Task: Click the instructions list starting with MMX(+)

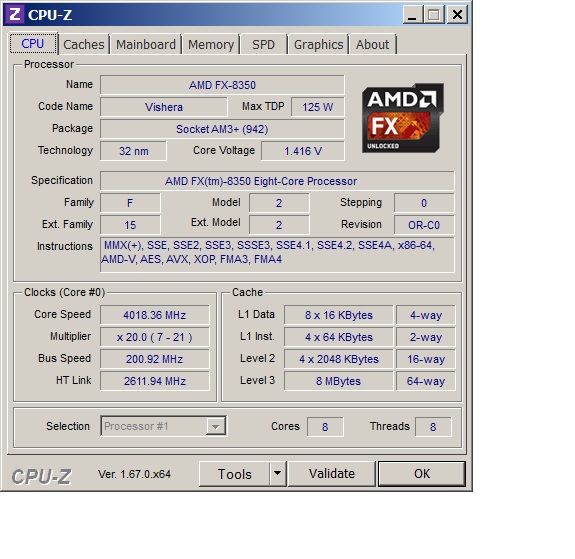Action: click(277, 255)
